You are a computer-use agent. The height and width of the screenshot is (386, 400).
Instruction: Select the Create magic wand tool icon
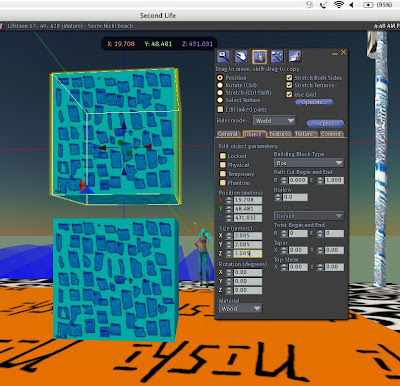click(x=277, y=56)
